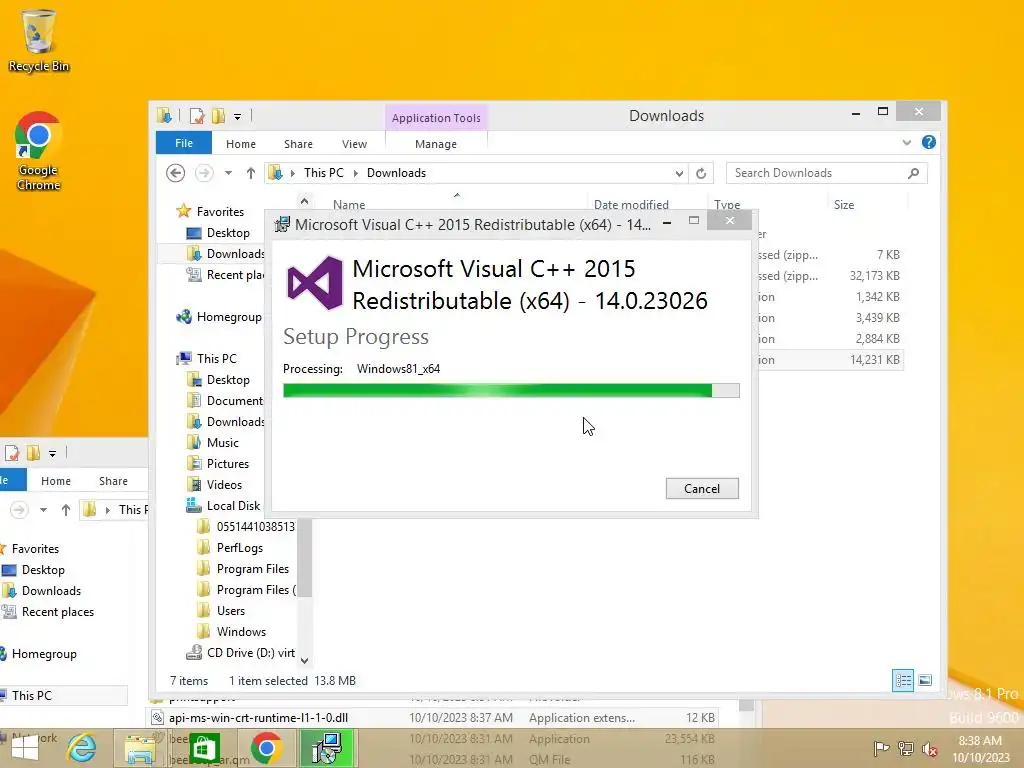The width and height of the screenshot is (1024, 768).
Task: Open Videos under This PC
Action: tap(215, 485)
